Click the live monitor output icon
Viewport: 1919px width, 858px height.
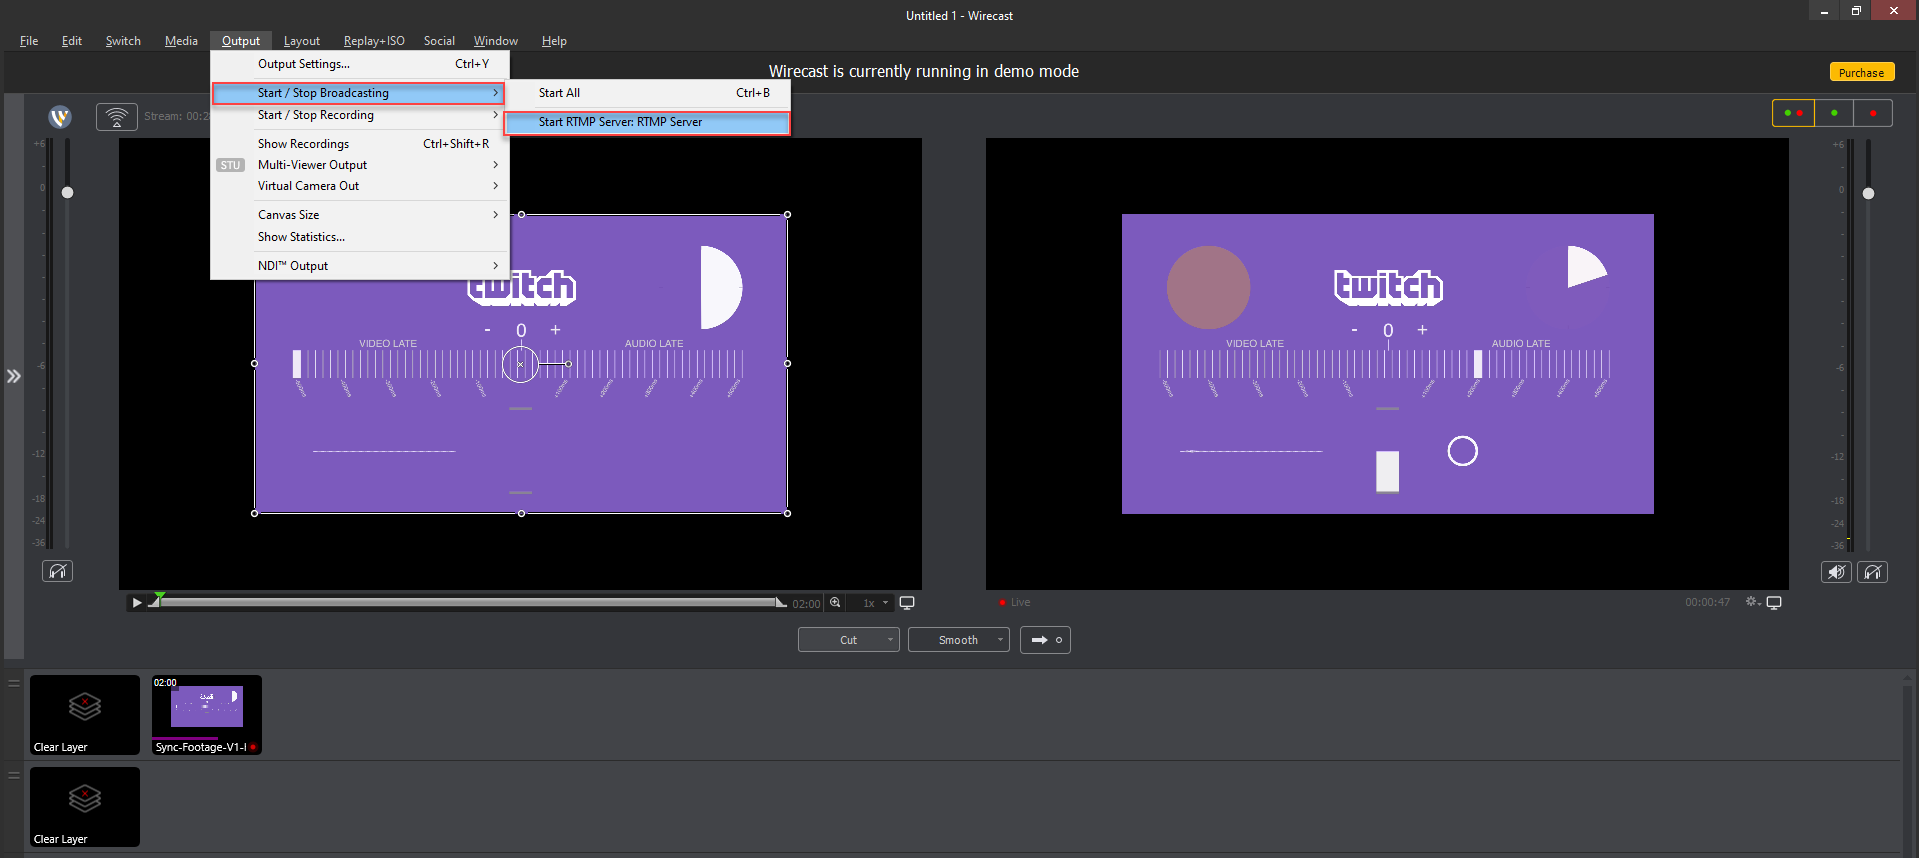(x=1774, y=602)
